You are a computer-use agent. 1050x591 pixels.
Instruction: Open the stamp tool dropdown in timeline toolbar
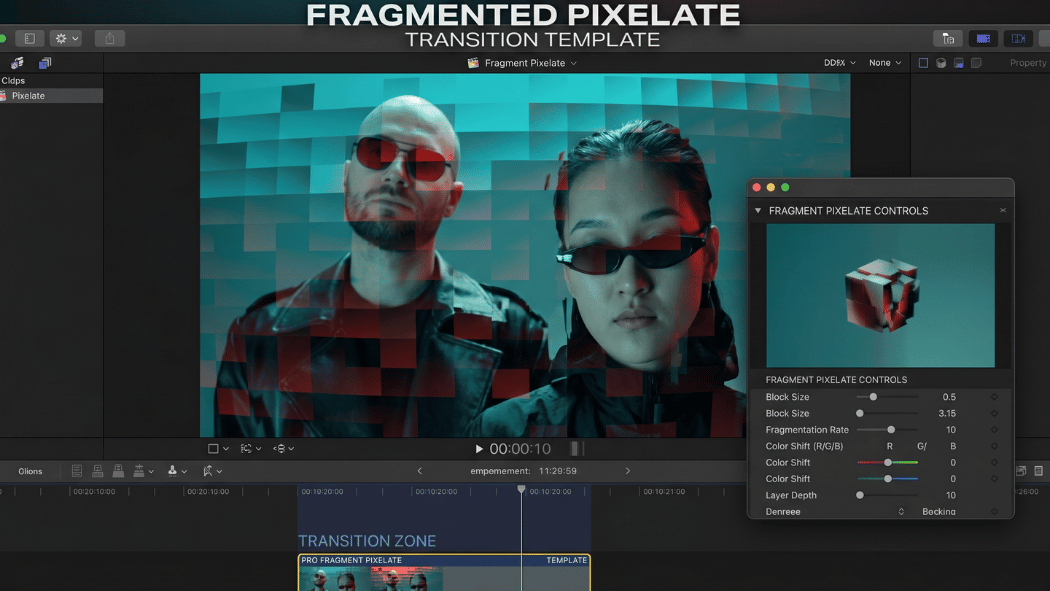point(177,471)
